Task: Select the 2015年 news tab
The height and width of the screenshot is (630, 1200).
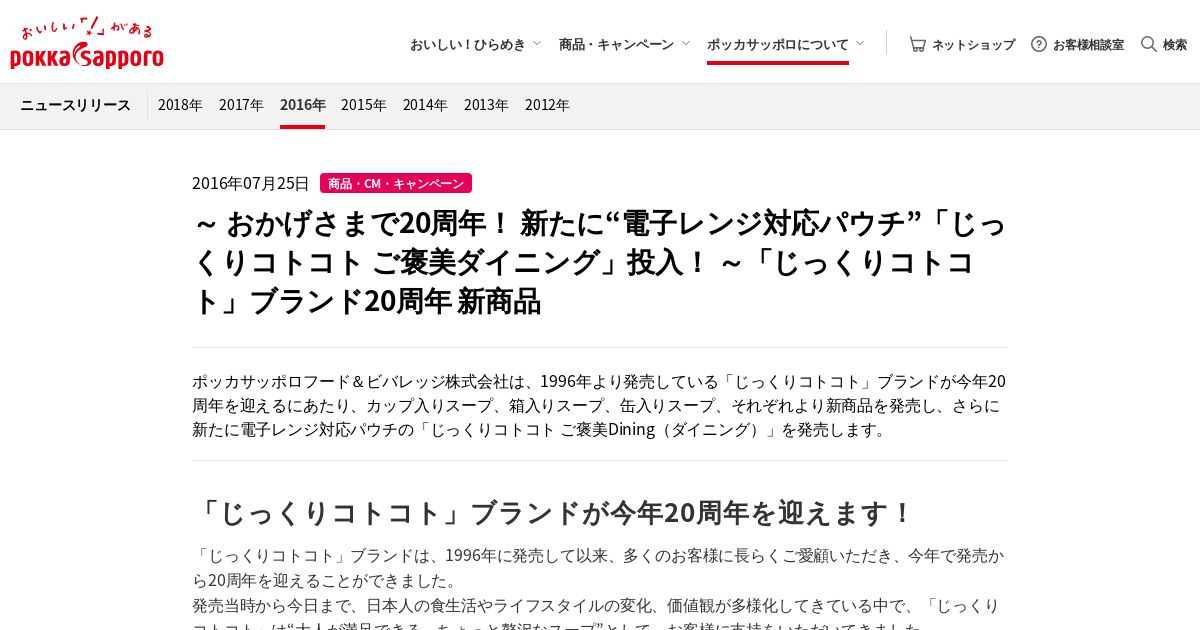Action: click(x=364, y=105)
